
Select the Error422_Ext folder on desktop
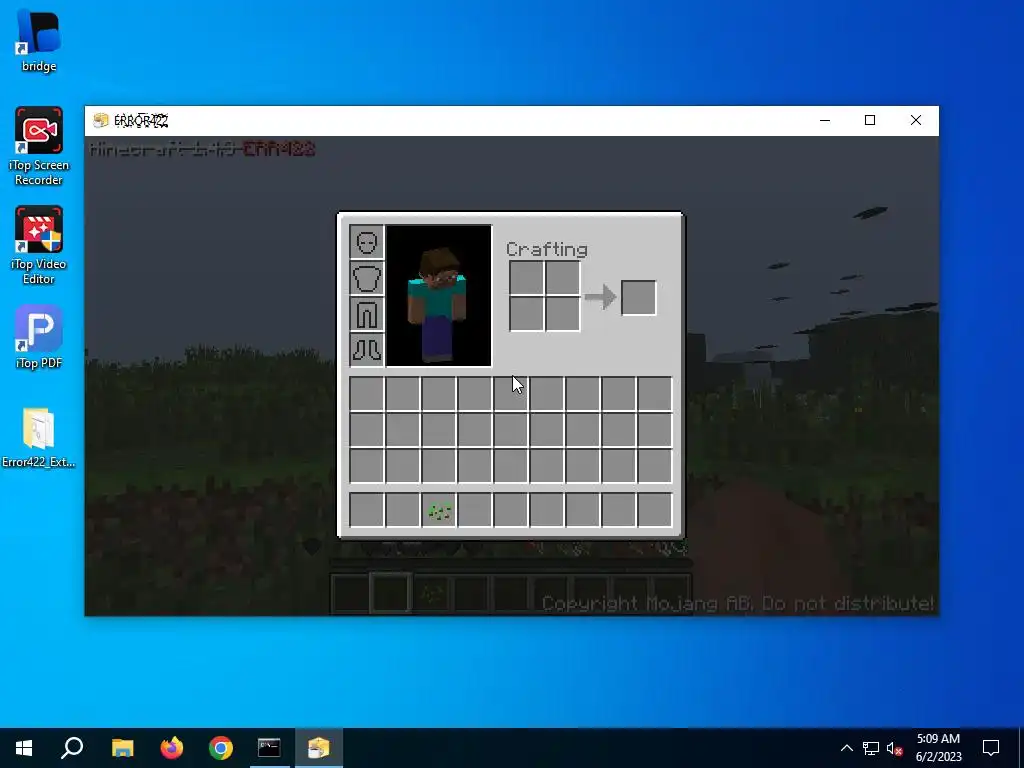[x=39, y=438]
